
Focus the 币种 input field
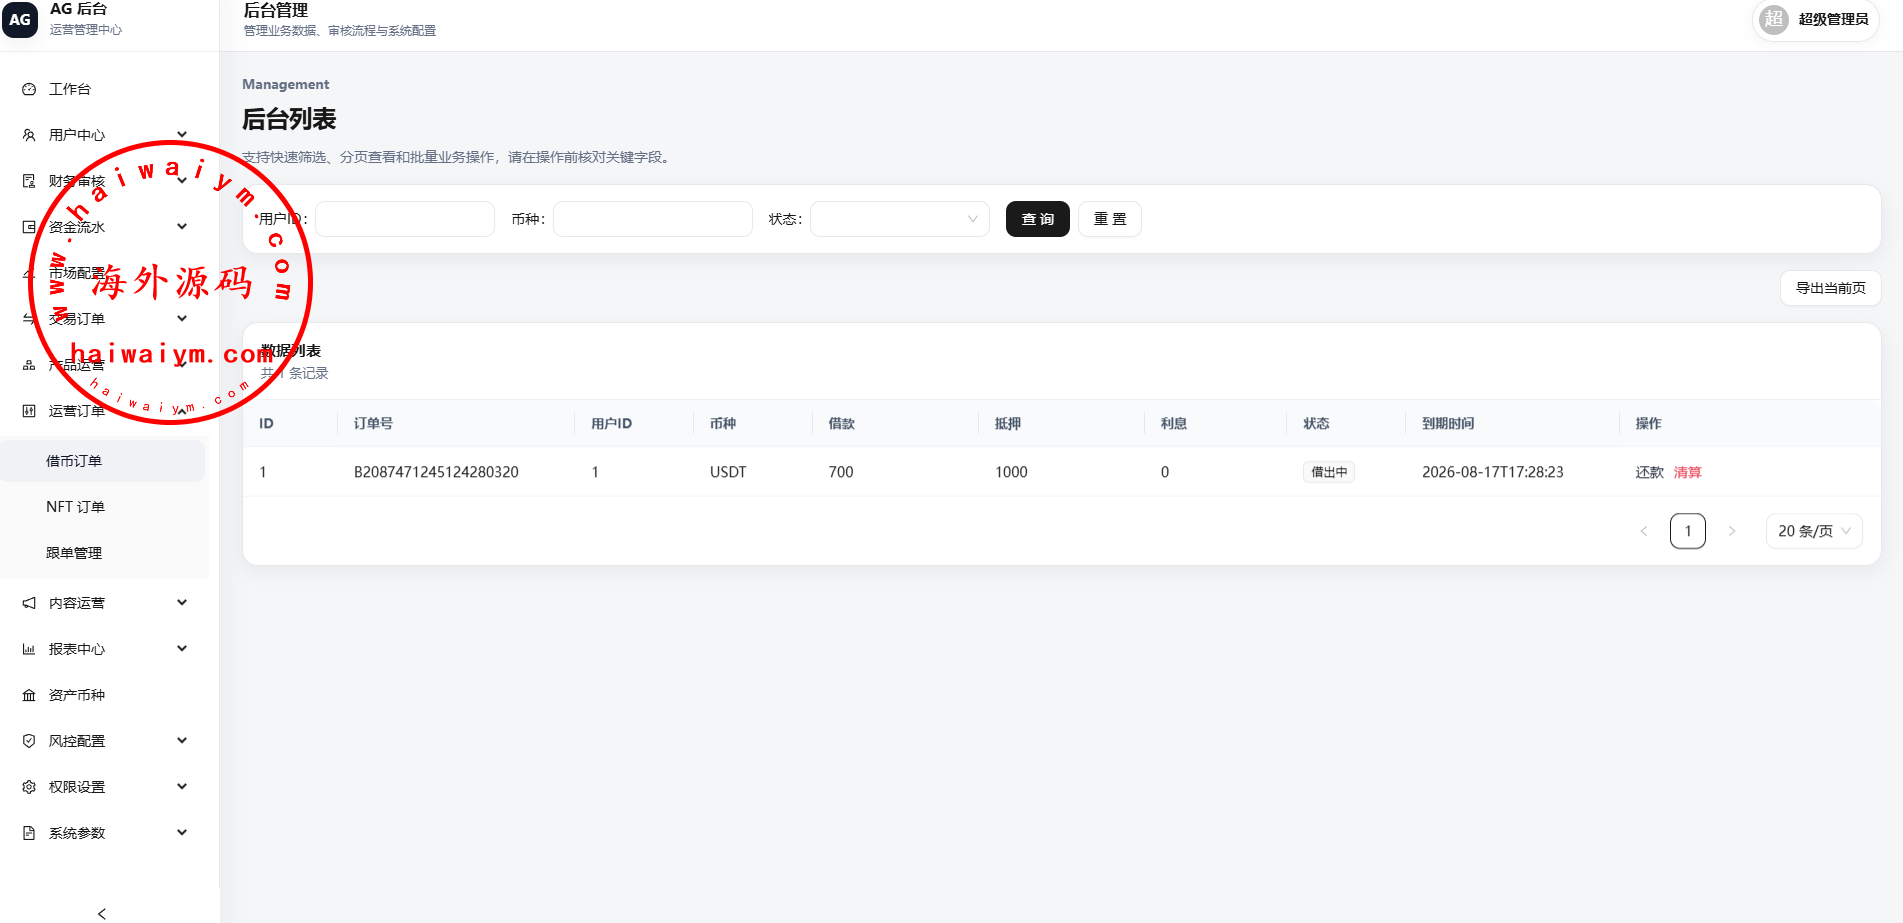[x=653, y=219]
